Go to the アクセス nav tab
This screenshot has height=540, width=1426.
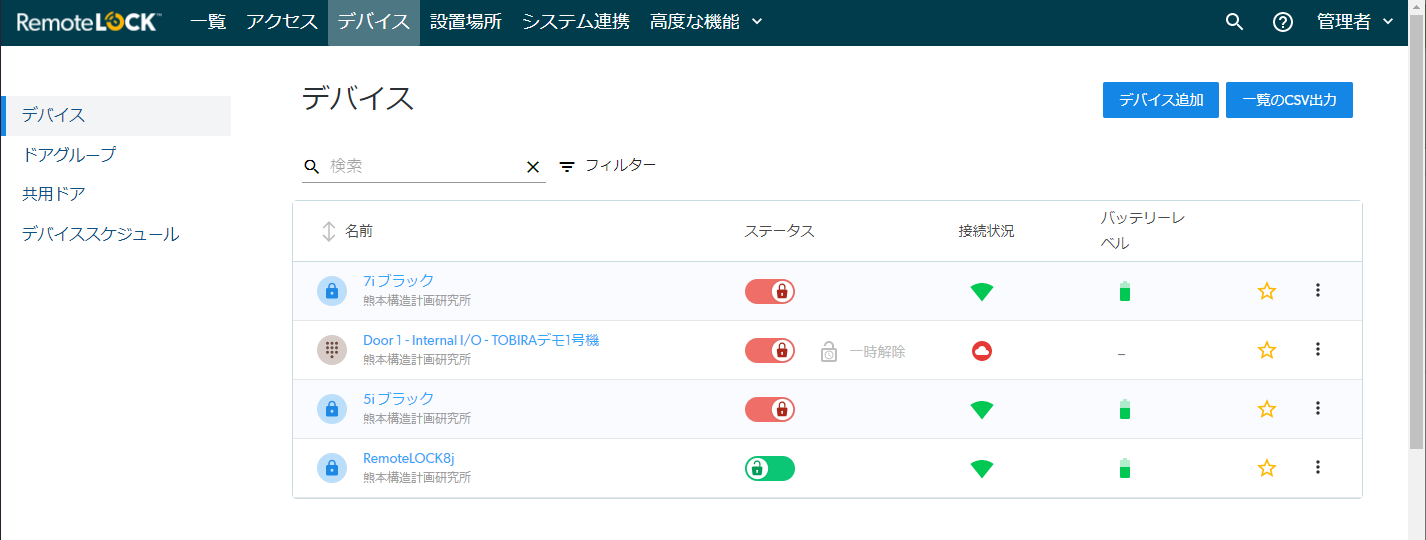[x=282, y=22]
